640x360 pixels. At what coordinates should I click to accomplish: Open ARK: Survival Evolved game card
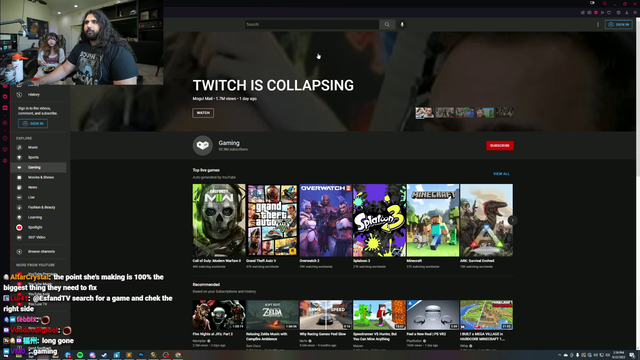(x=486, y=226)
